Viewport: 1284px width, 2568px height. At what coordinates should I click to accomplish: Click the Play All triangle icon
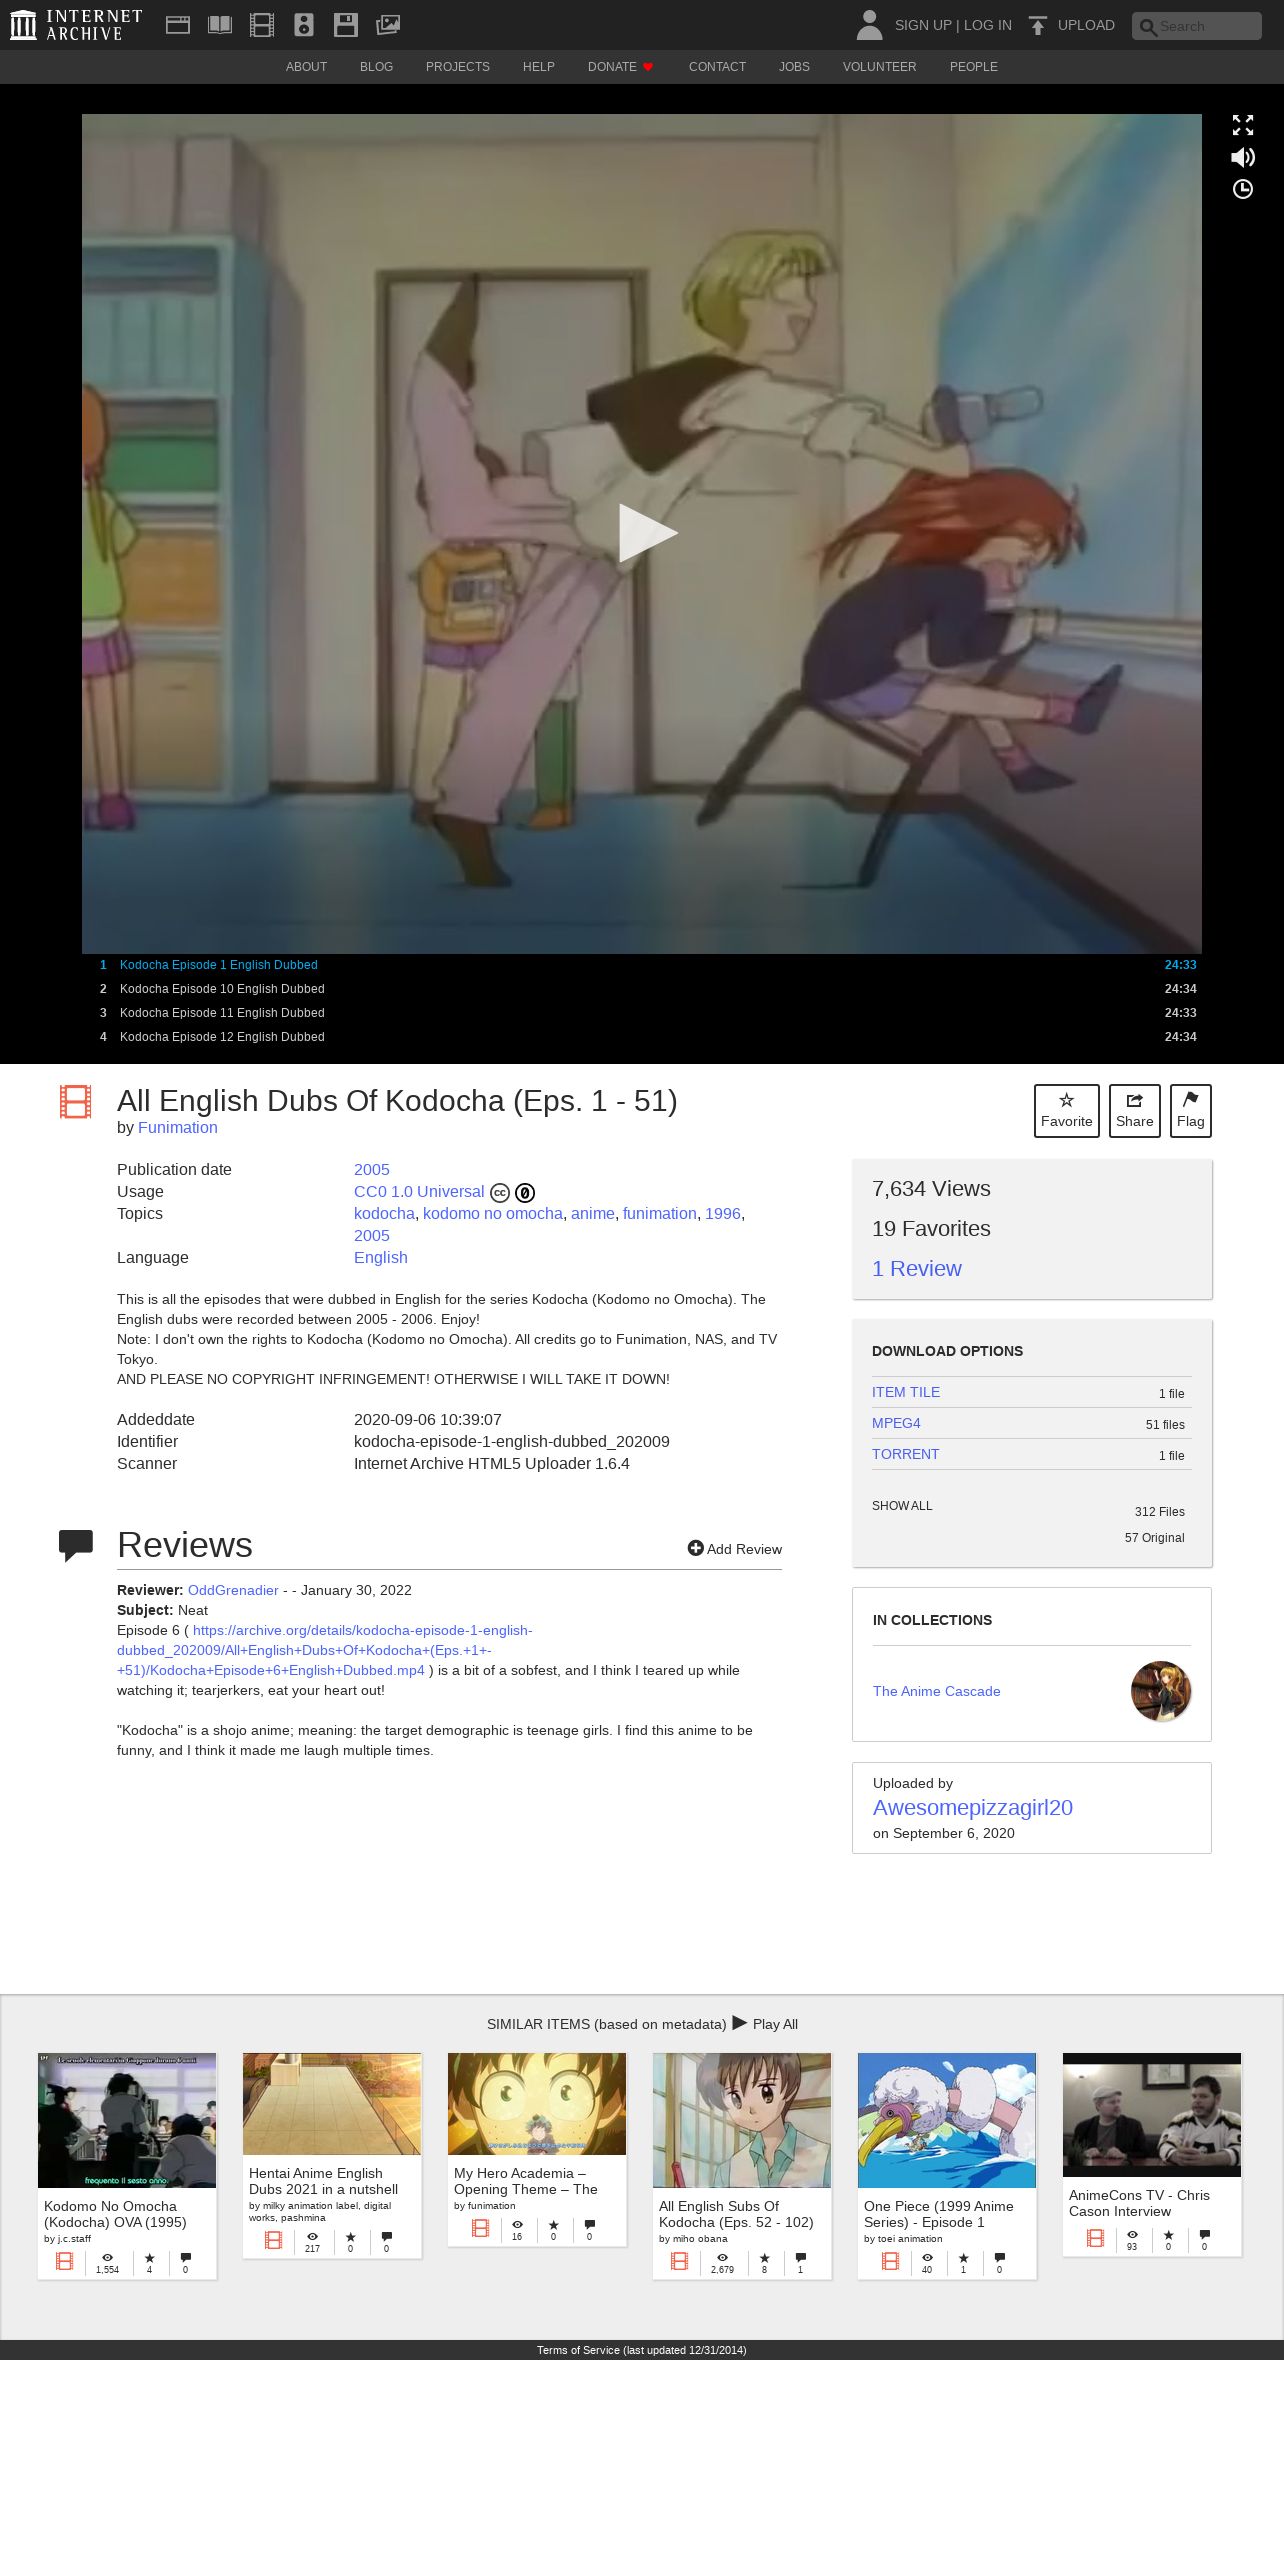point(740,2023)
